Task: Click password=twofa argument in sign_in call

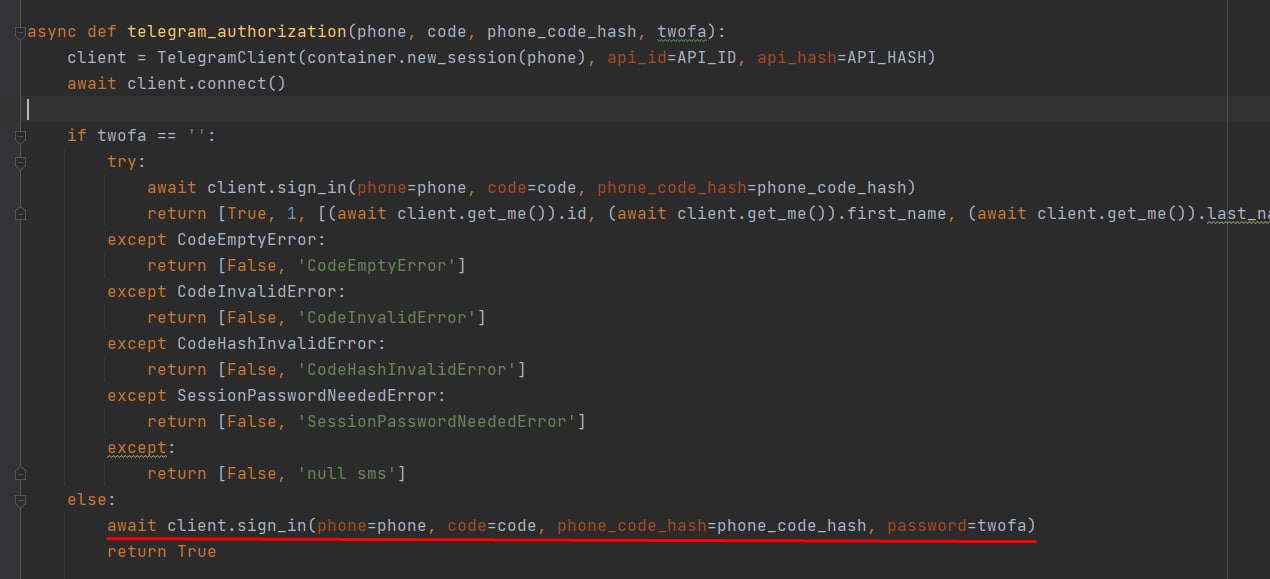Action: click(956, 525)
